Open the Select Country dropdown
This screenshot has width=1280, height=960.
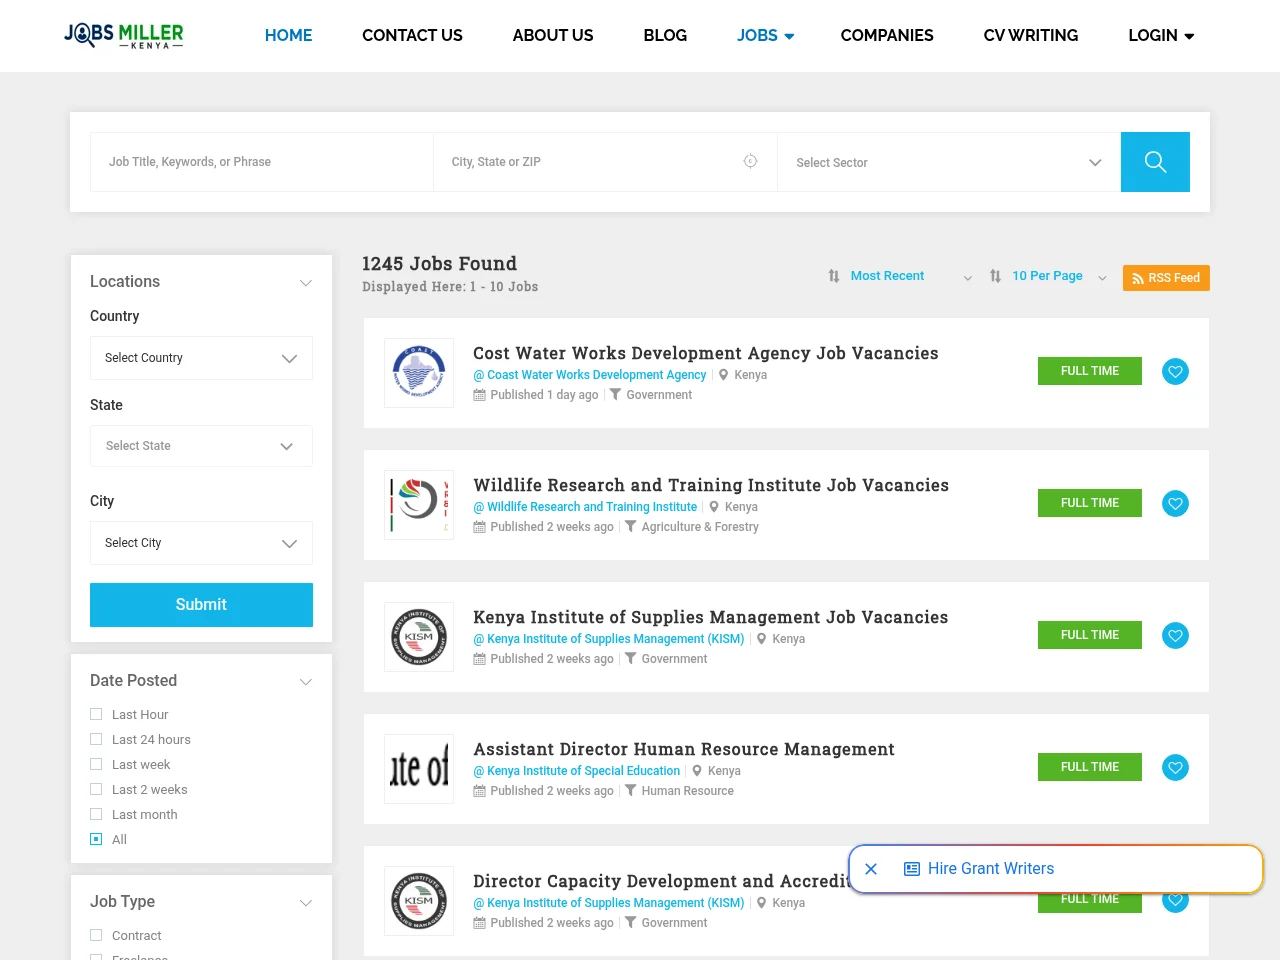click(201, 358)
